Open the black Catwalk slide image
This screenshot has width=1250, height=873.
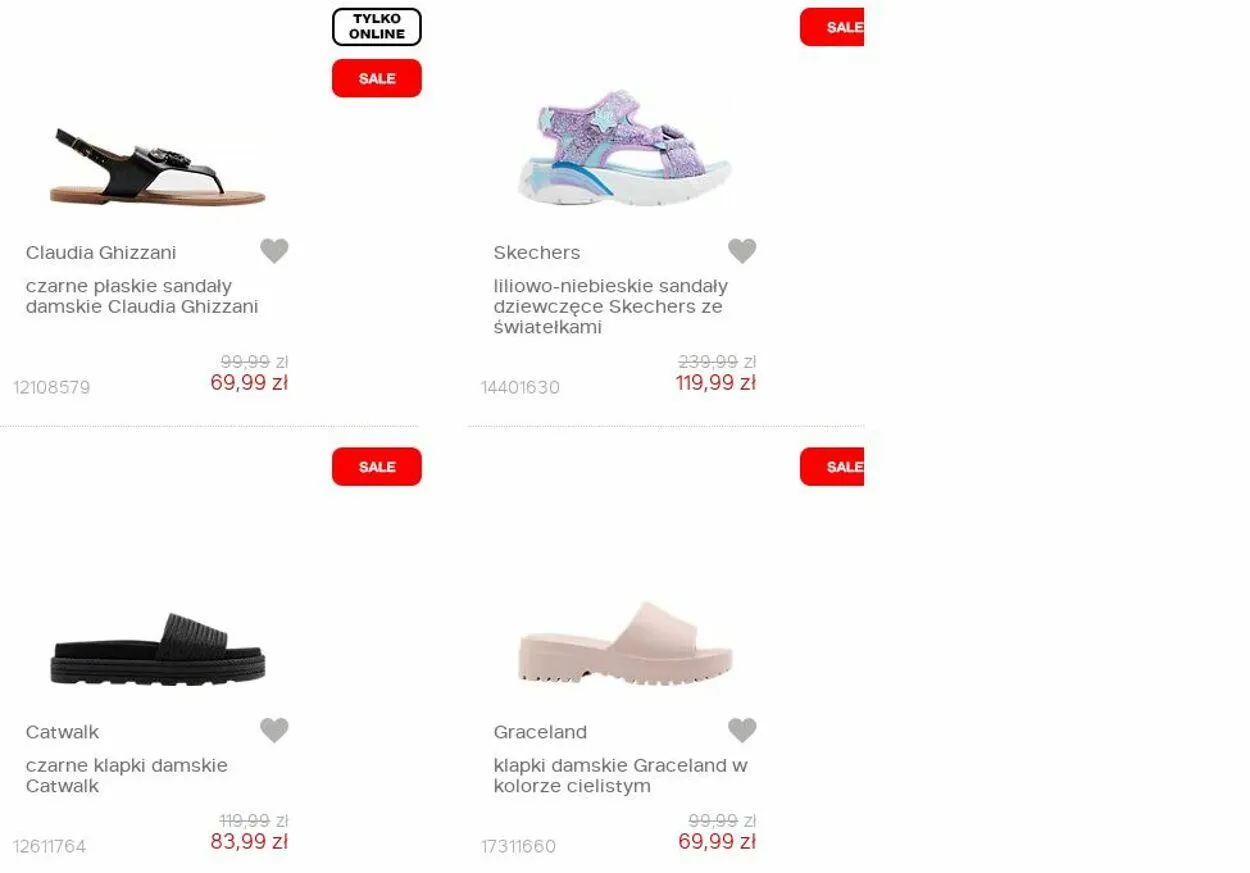tap(158, 649)
